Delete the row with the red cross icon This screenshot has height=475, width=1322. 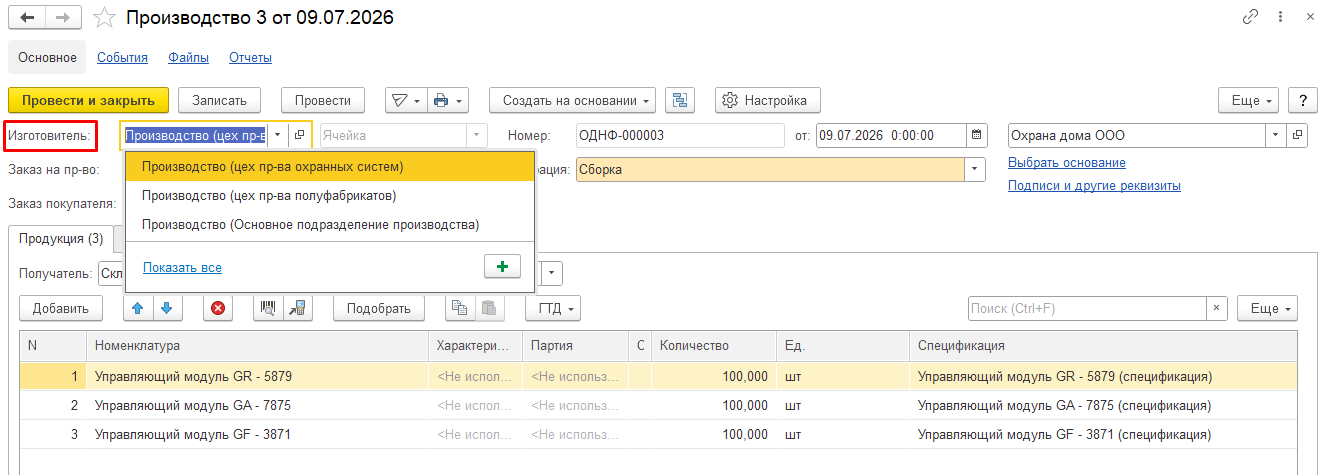point(217,308)
